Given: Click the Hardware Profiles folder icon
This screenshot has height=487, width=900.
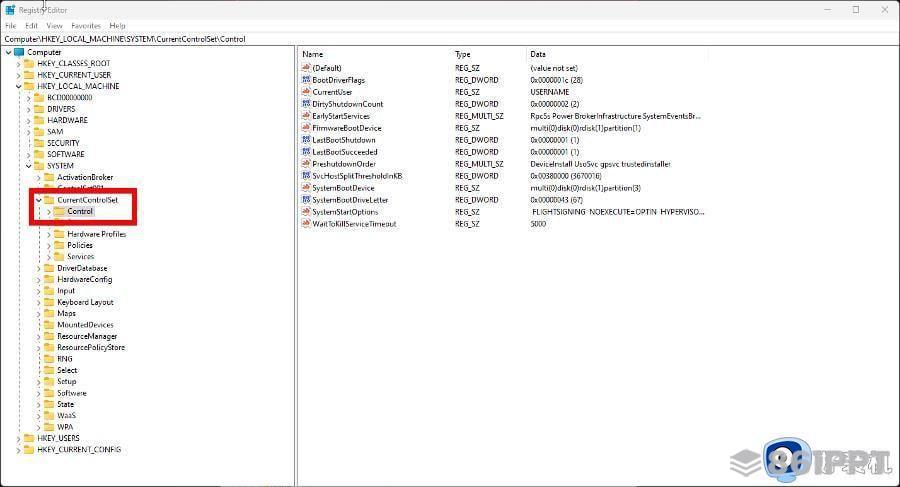Looking at the screenshot, I should click(59, 234).
